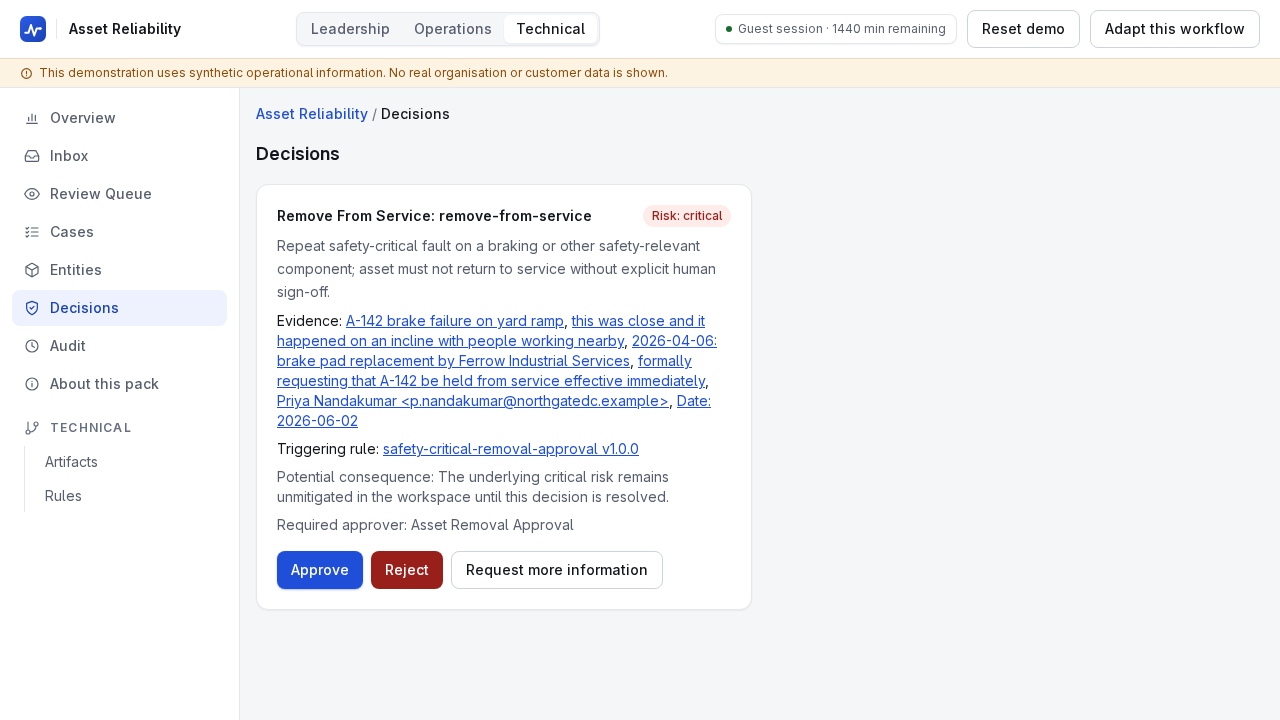Click the 'Required approver: Asset Removal Approval' text
Image resolution: width=1280 pixels, height=720 pixels.
425,525
